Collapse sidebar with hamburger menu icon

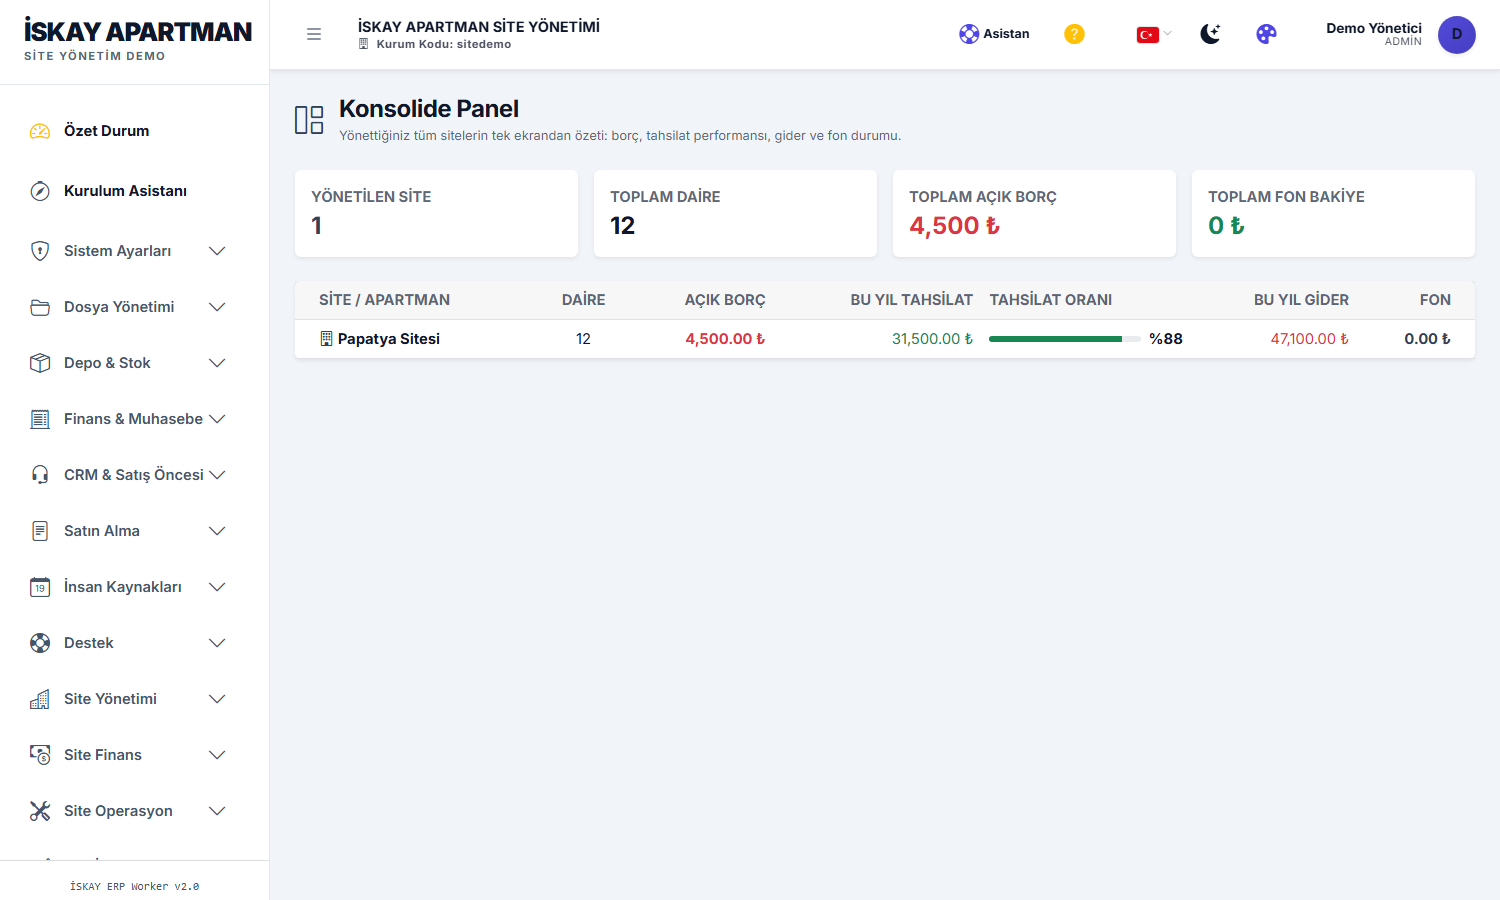314,34
